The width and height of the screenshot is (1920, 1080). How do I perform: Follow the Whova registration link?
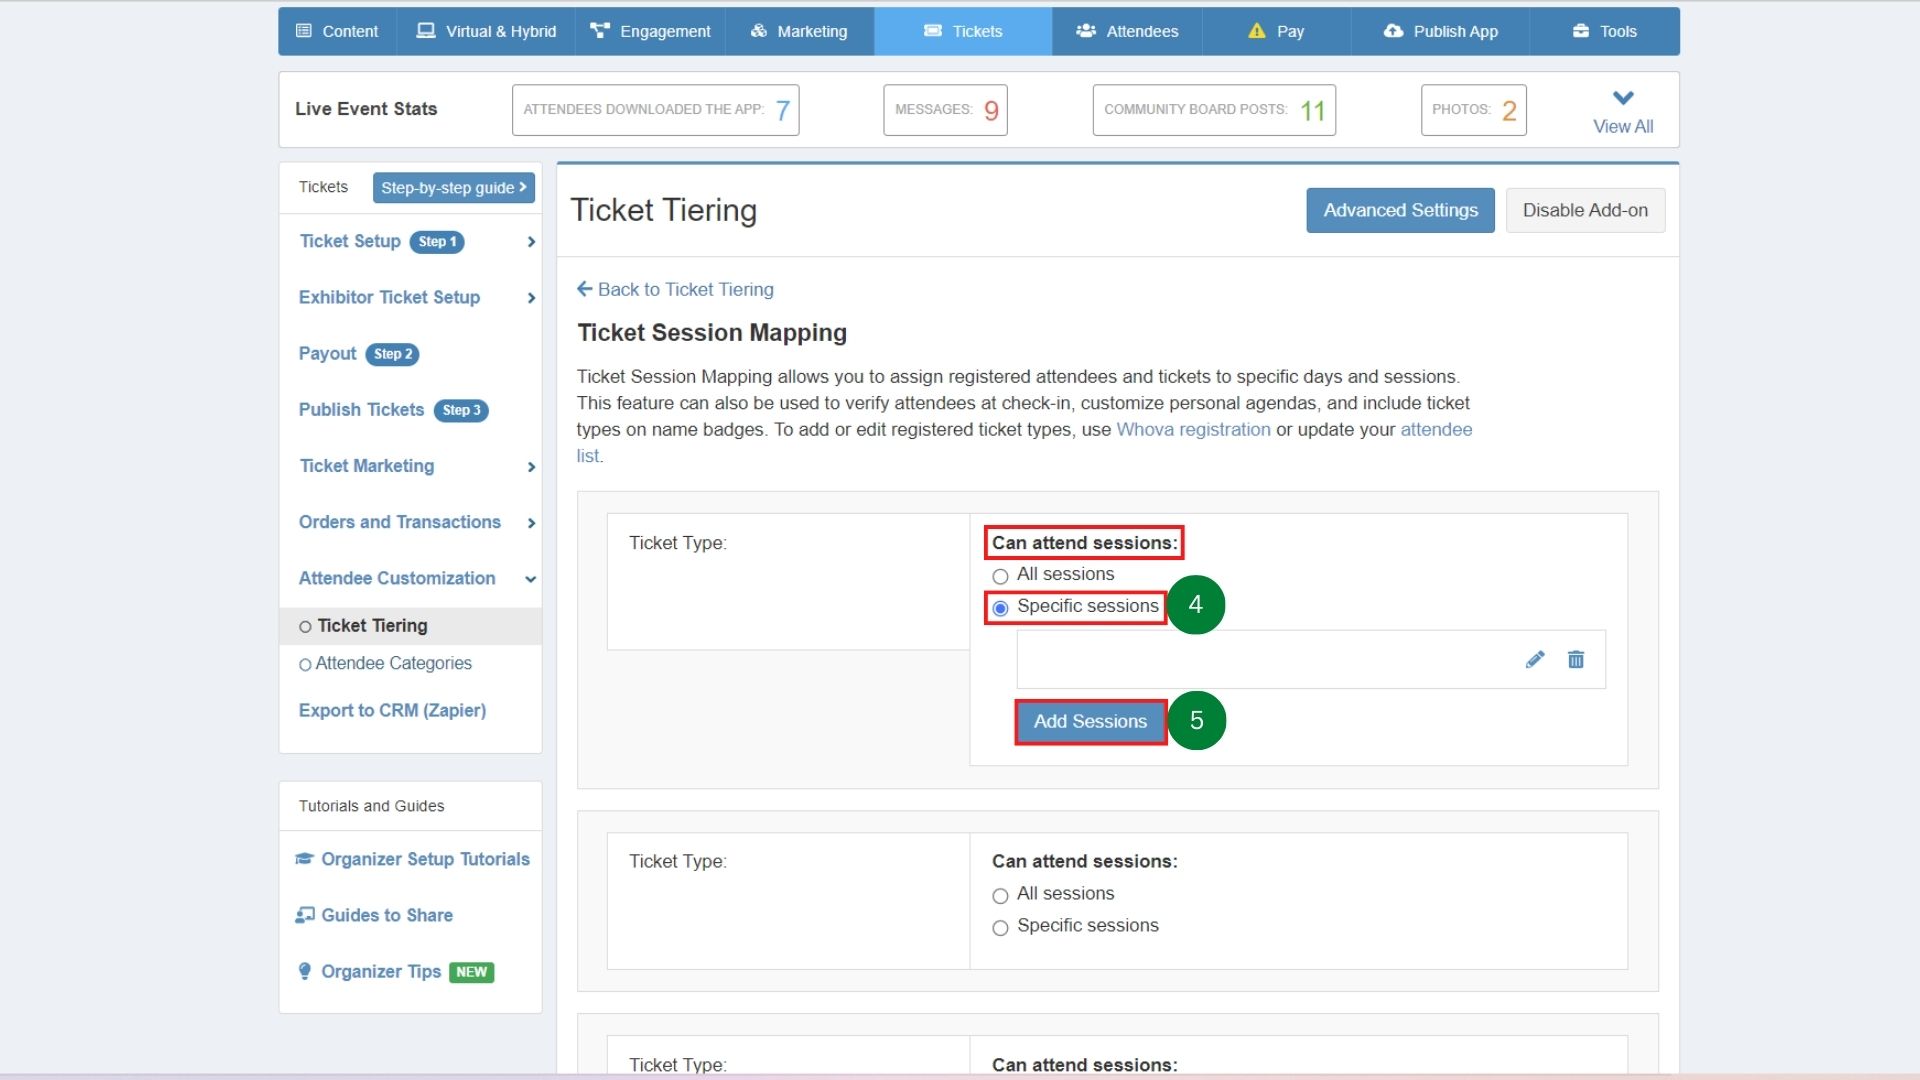(1193, 429)
